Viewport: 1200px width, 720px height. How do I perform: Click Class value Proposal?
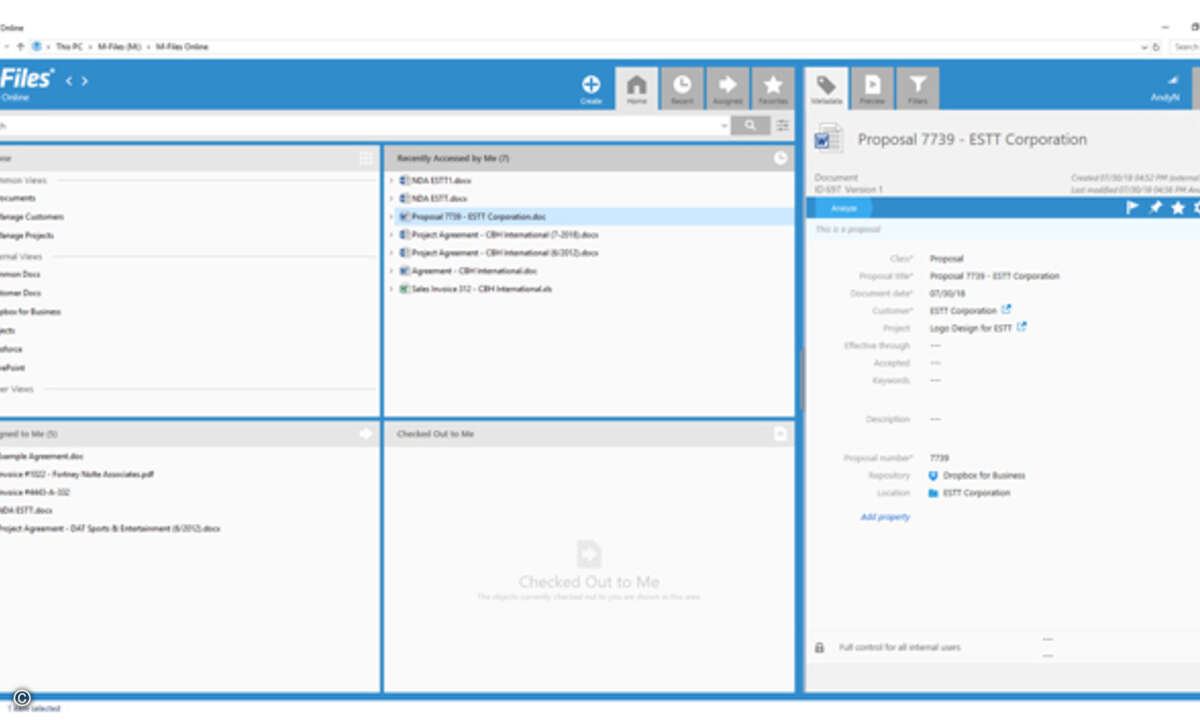coord(946,259)
